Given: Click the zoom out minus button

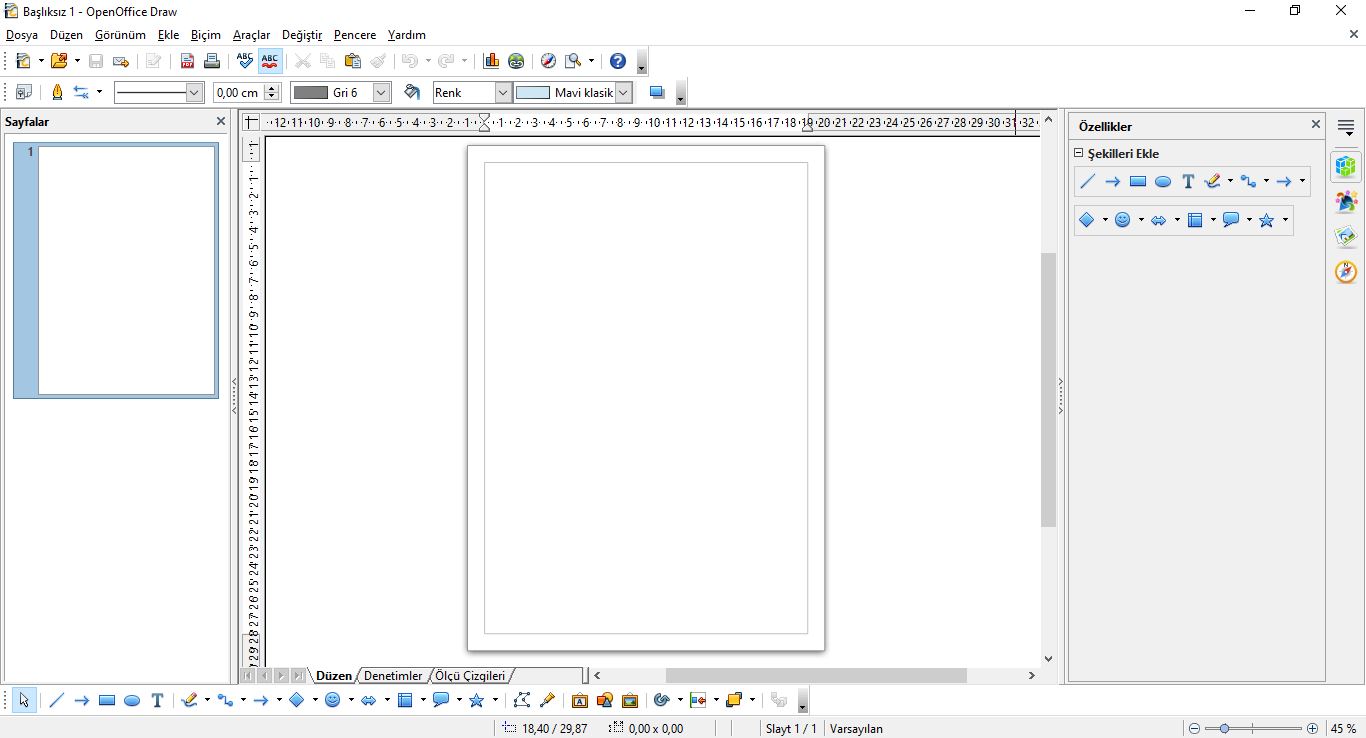Looking at the screenshot, I should tap(1194, 729).
